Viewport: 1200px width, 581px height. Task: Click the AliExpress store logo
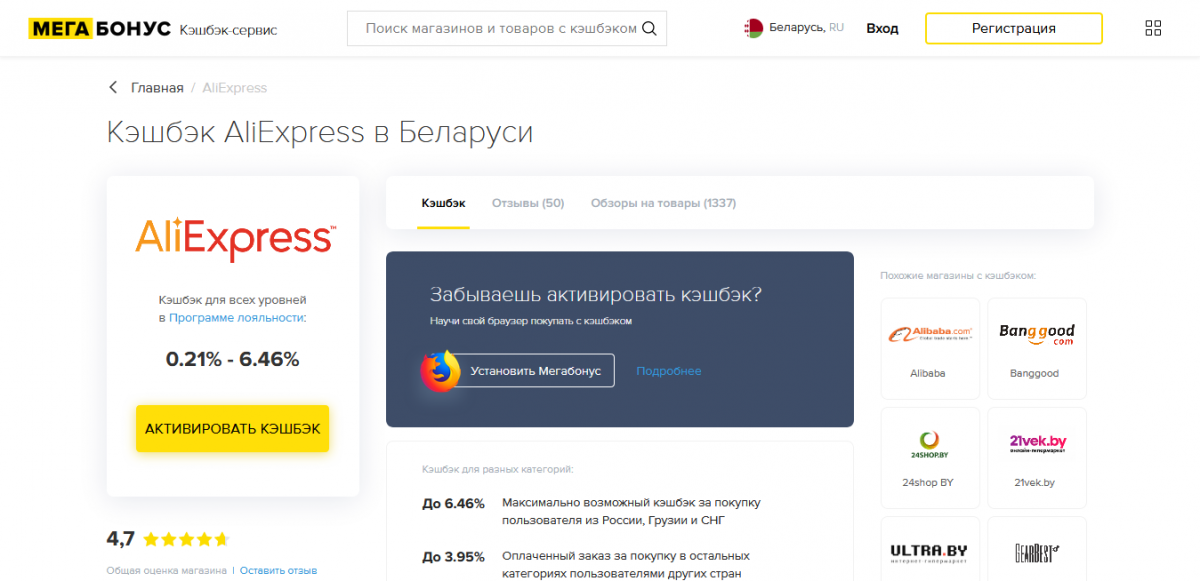(x=233, y=240)
